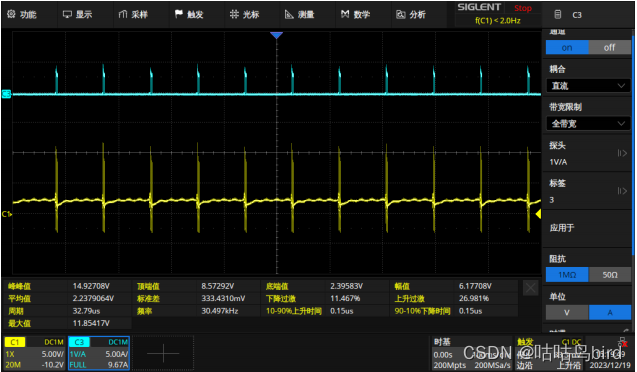Select the C1 channel offset marker

(6, 214)
